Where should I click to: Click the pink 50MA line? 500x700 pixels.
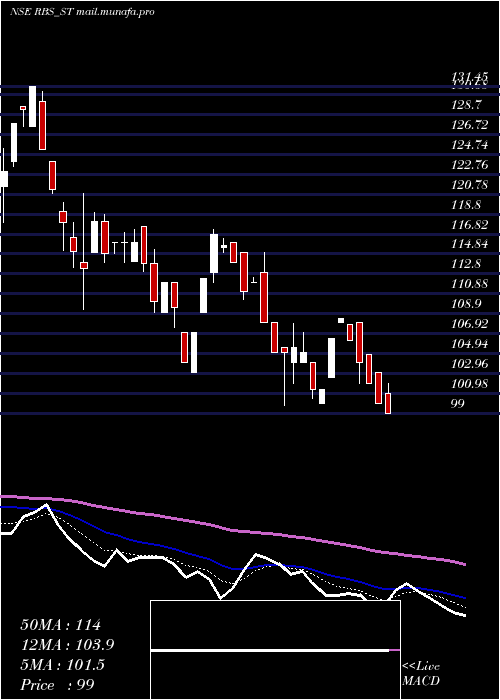click(232, 530)
